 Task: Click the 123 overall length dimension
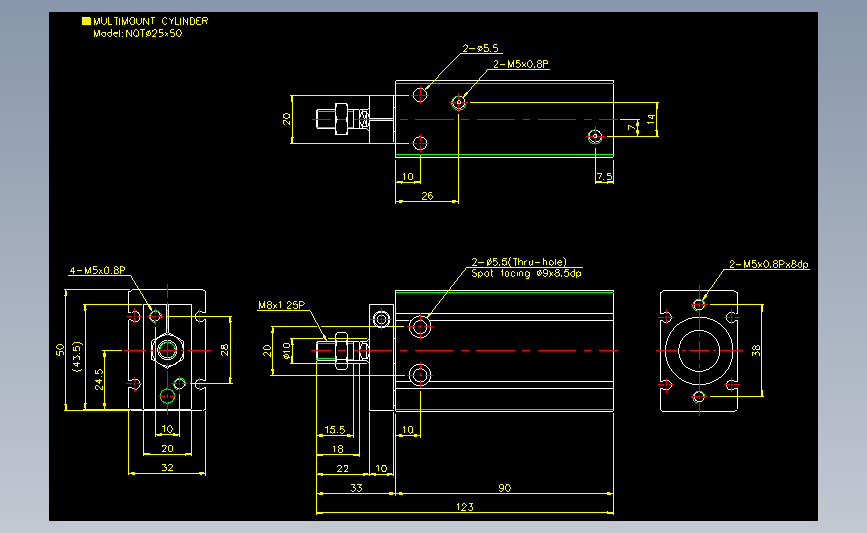pos(464,506)
